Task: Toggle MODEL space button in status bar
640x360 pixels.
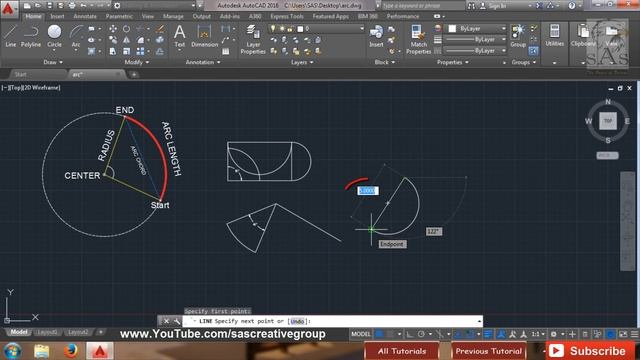Action: (x=361, y=334)
